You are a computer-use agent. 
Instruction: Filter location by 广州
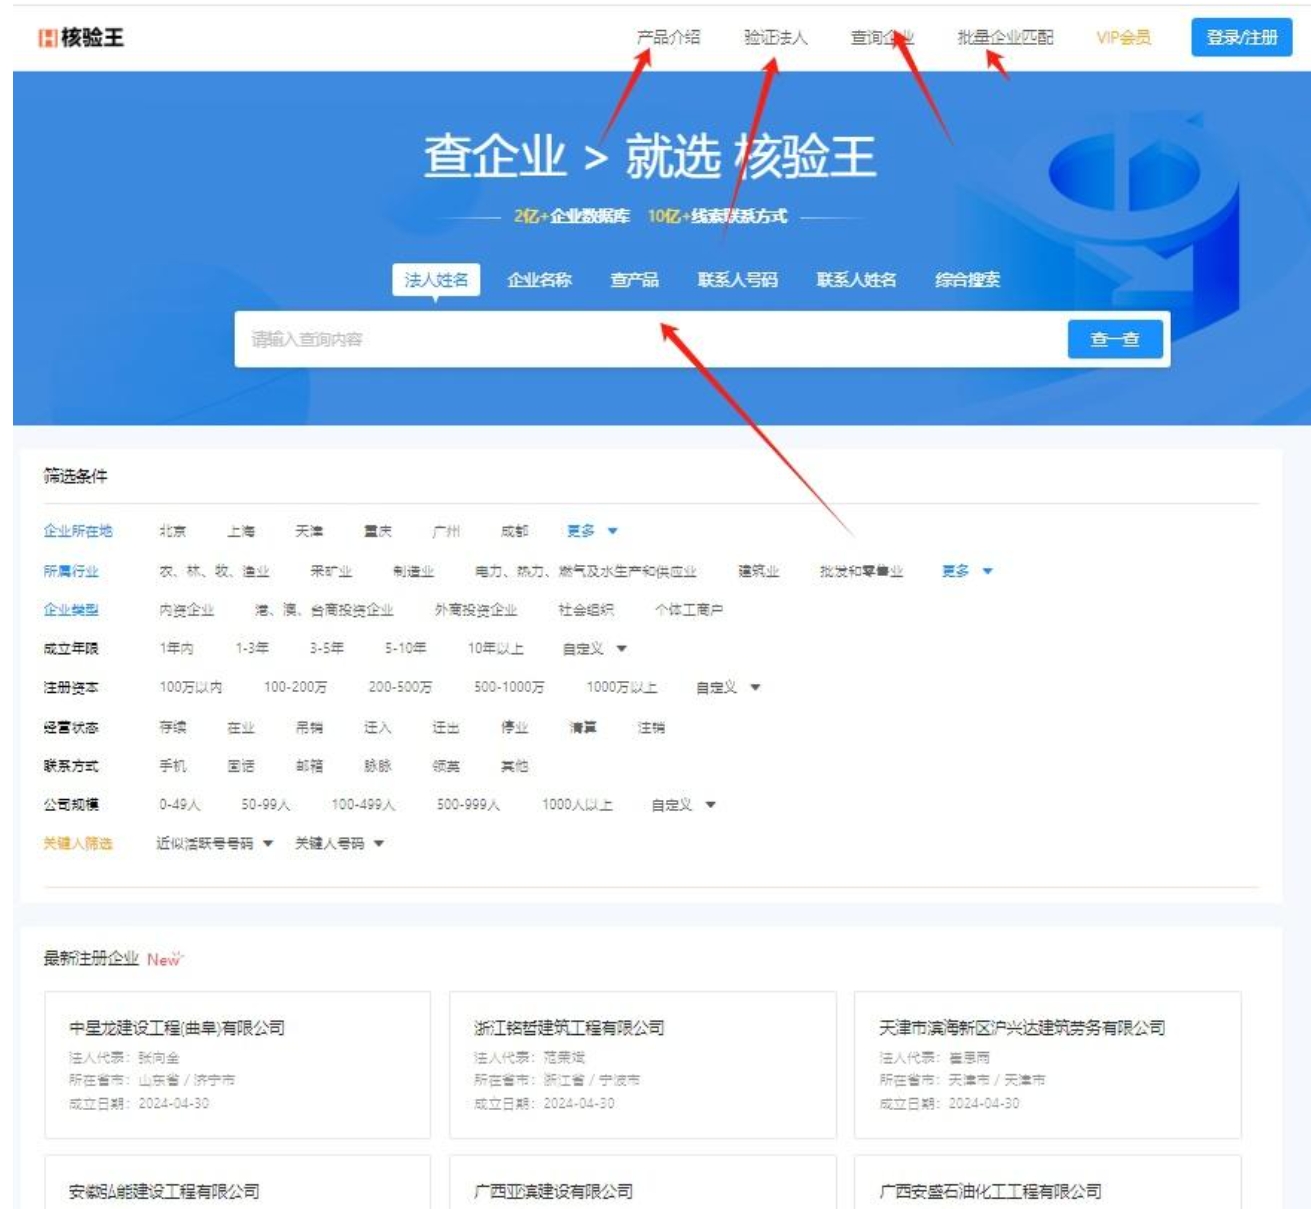tap(446, 531)
